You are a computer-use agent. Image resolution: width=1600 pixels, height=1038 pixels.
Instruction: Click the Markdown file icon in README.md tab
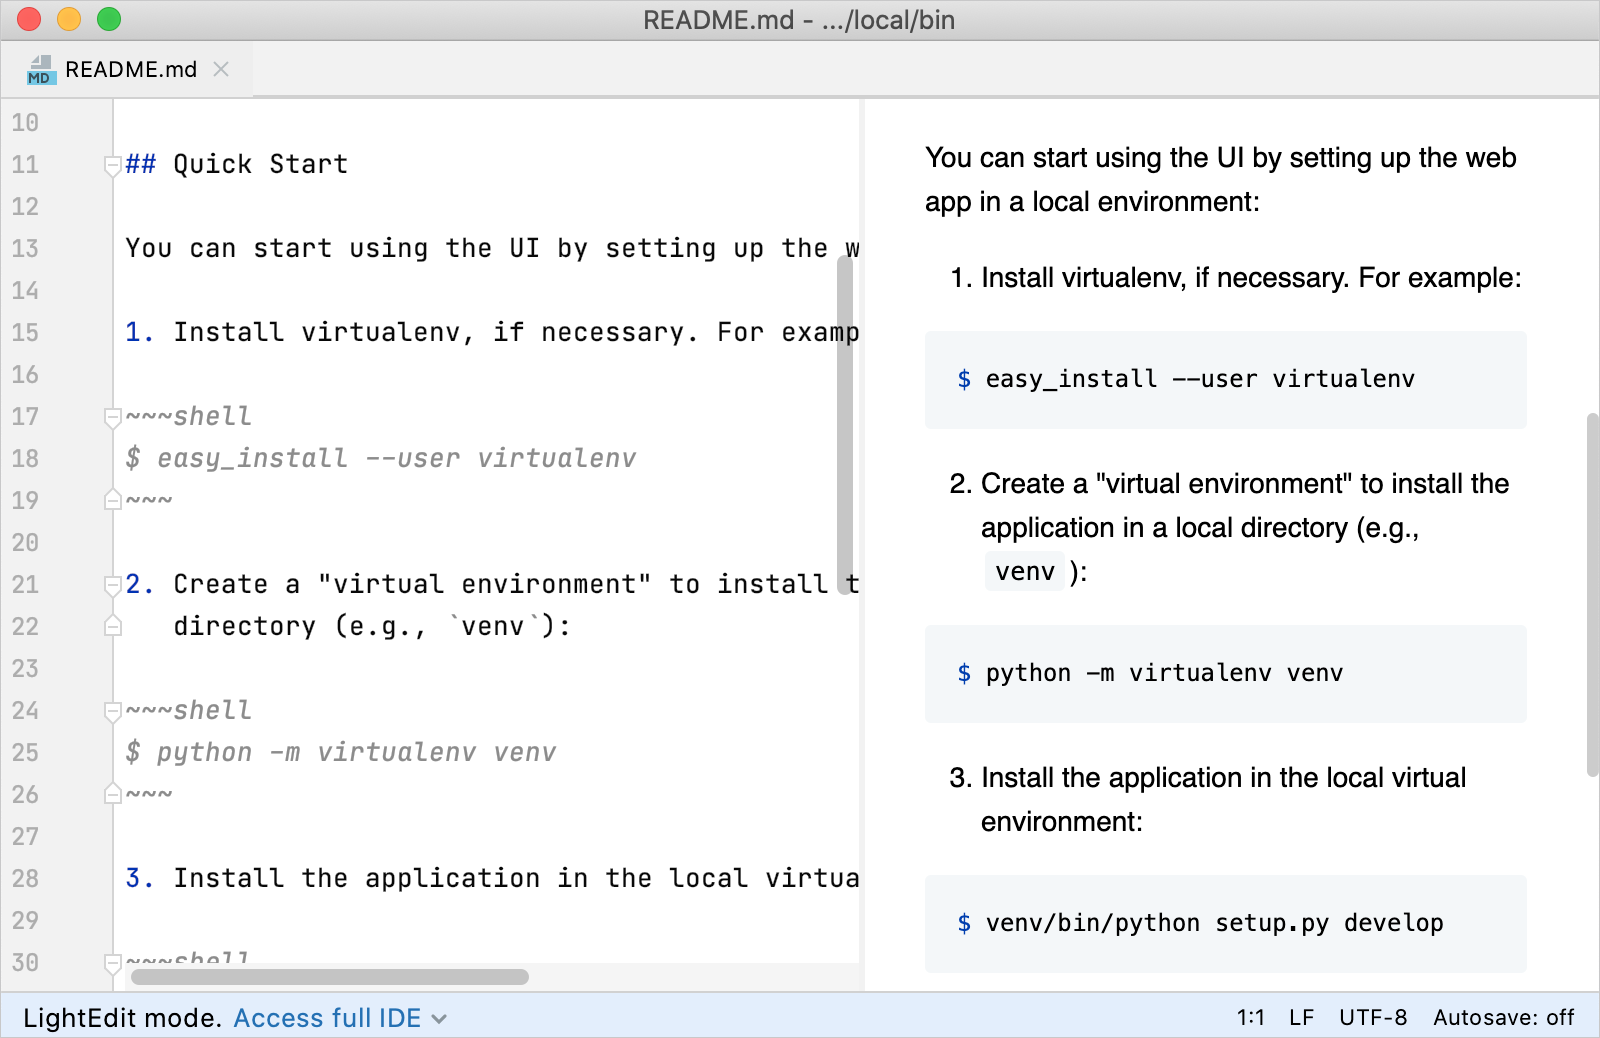(40, 70)
